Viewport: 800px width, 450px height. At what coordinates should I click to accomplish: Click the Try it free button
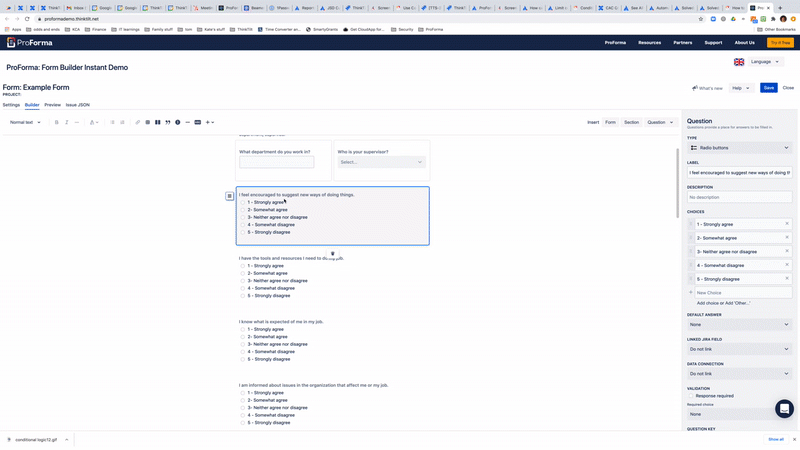pyautogui.click(x=780, y=43)
